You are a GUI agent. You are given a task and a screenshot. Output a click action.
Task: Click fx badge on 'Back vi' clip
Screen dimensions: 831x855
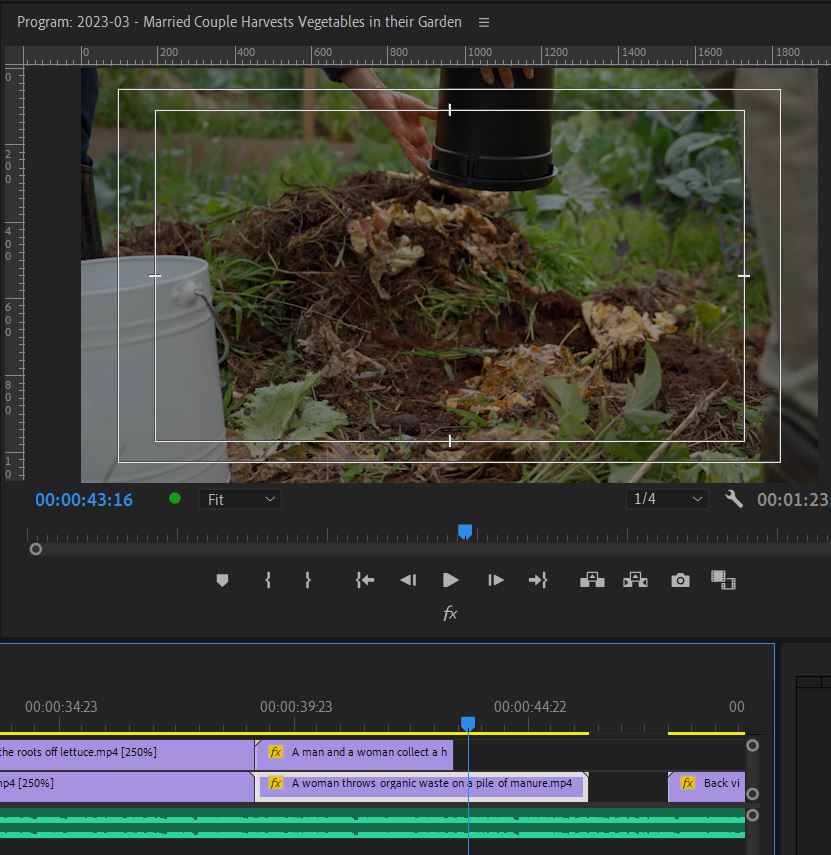click(x=688, y=783)
